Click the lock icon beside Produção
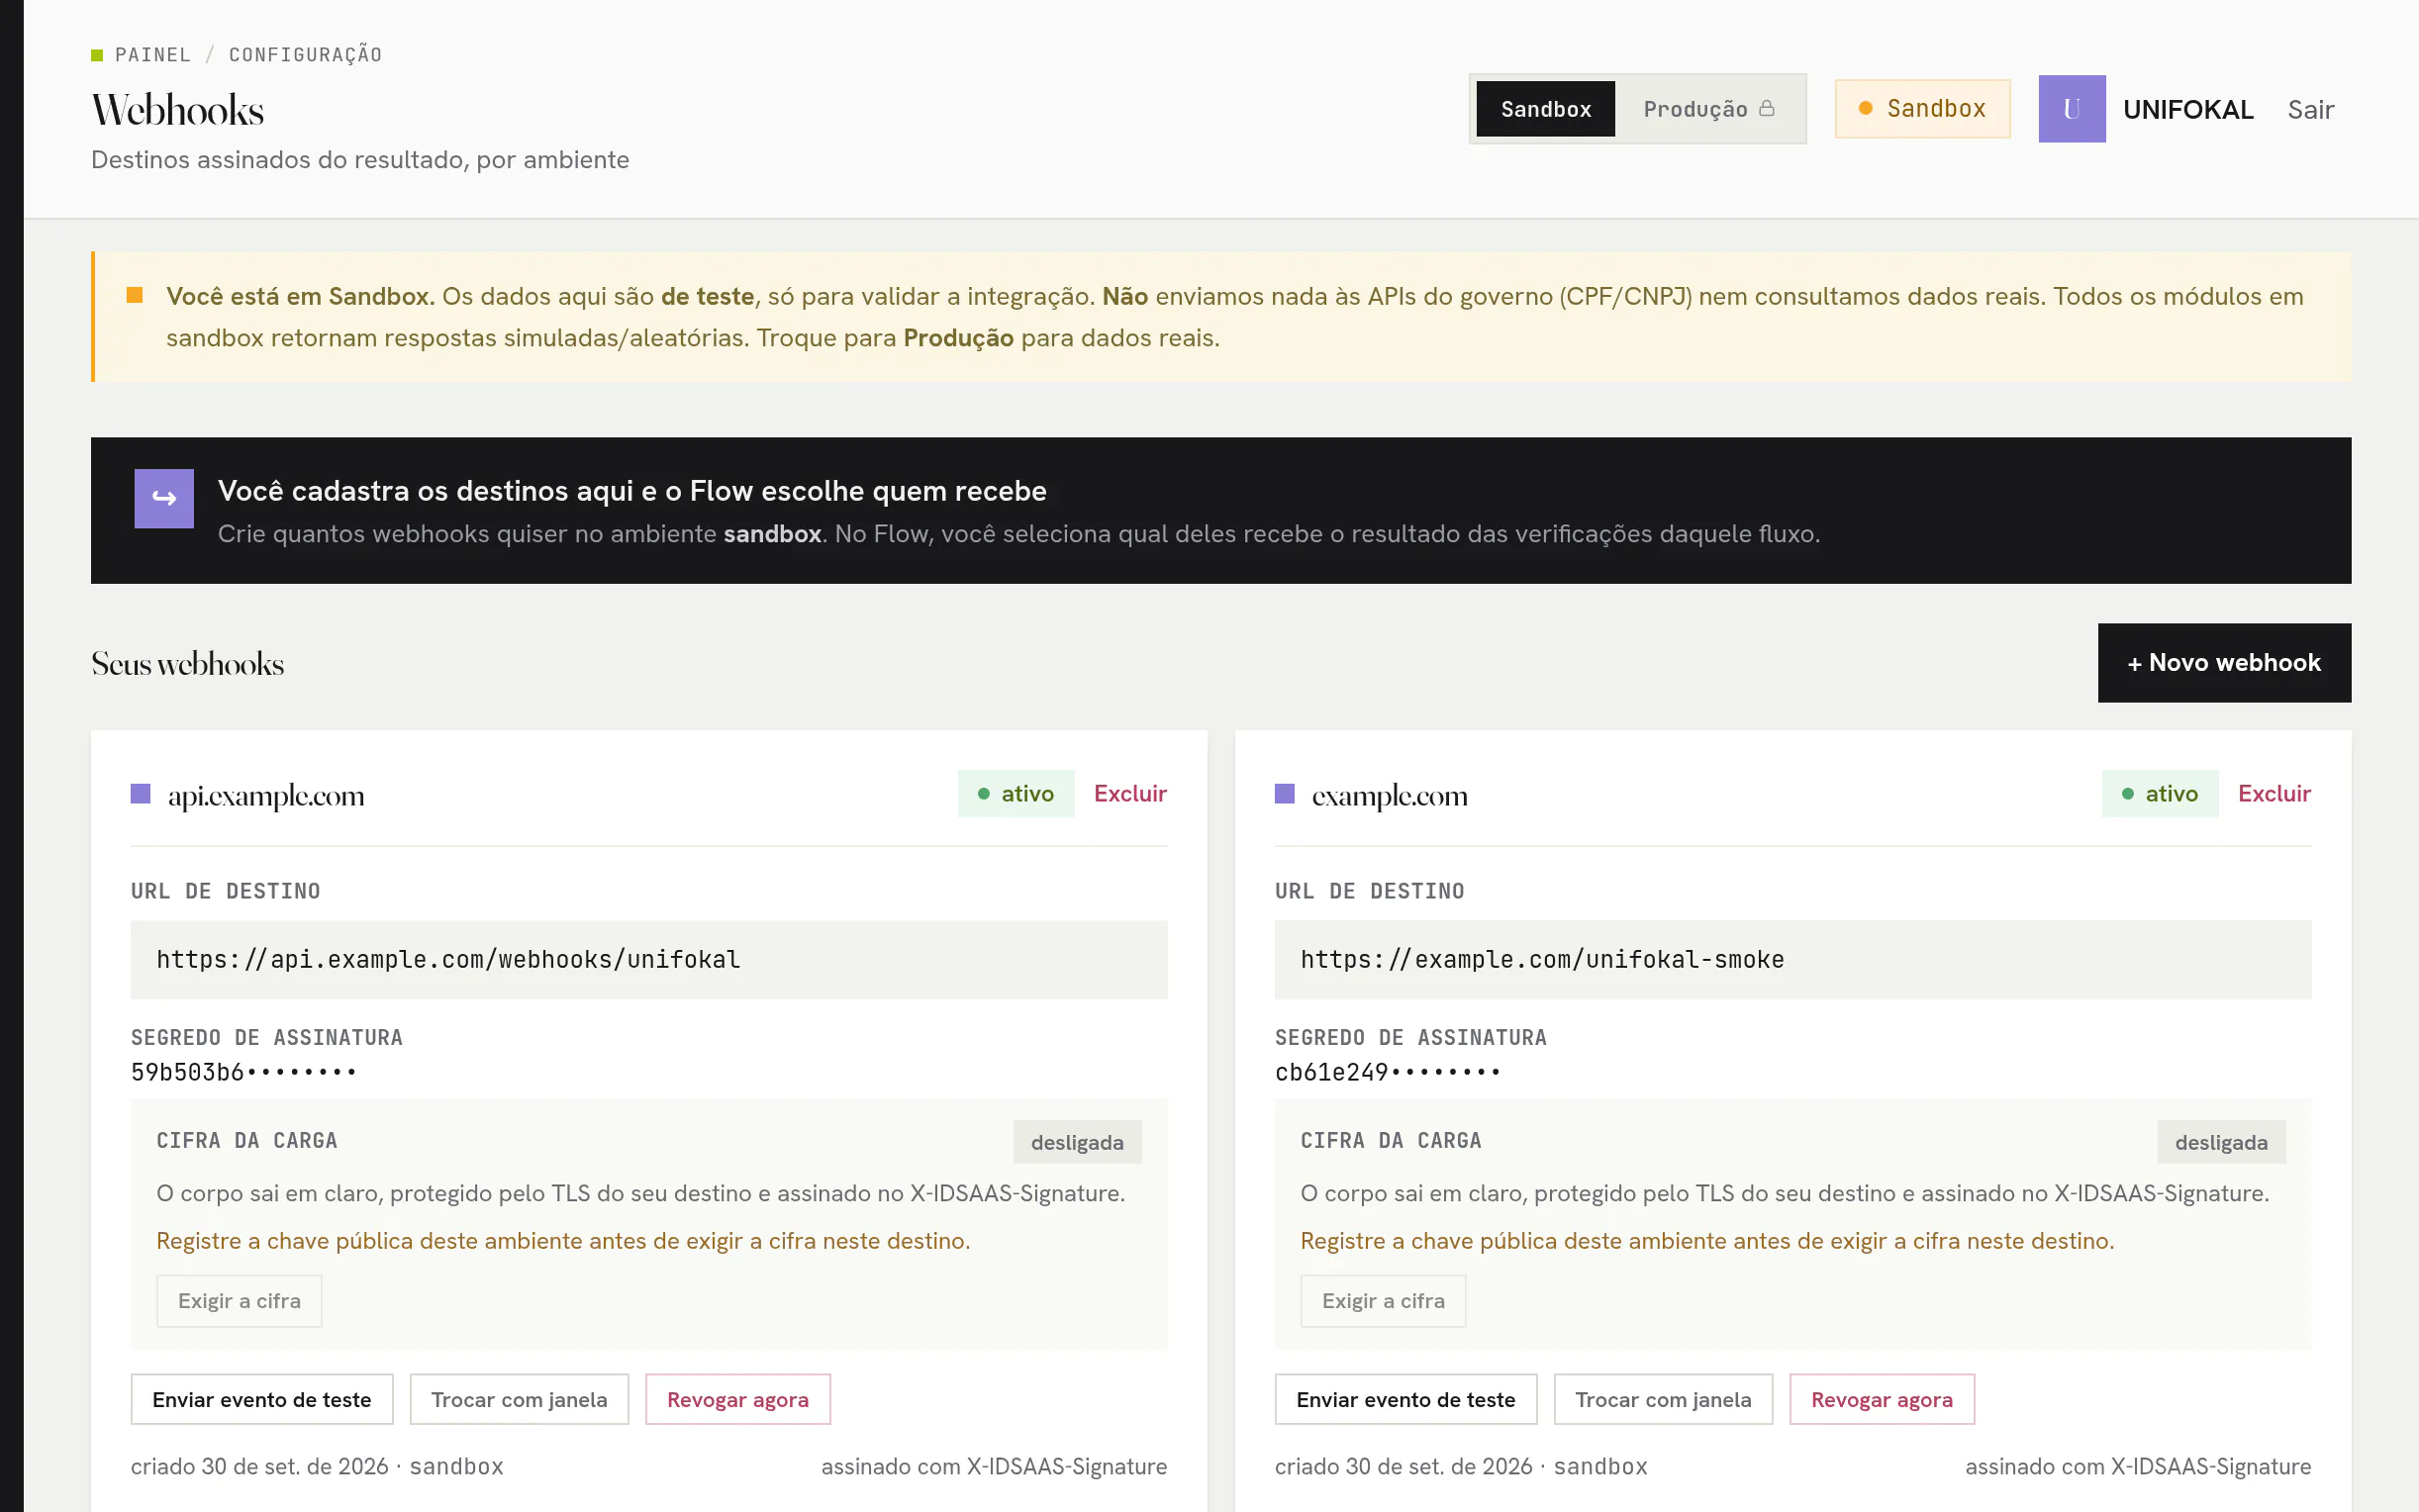Image resolution: width=2419 pixels, height=1512 pixels. click(1767, 108)
